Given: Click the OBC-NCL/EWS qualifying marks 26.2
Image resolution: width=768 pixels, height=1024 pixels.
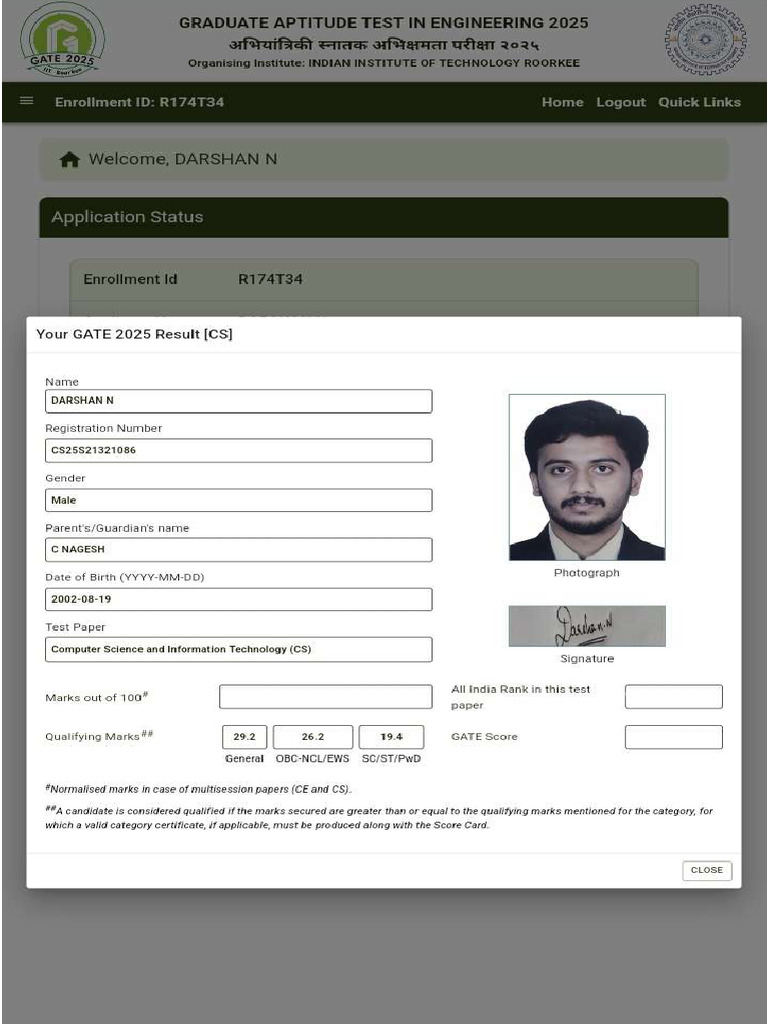Looking at the screenshot, I should [x=313, y=737].
